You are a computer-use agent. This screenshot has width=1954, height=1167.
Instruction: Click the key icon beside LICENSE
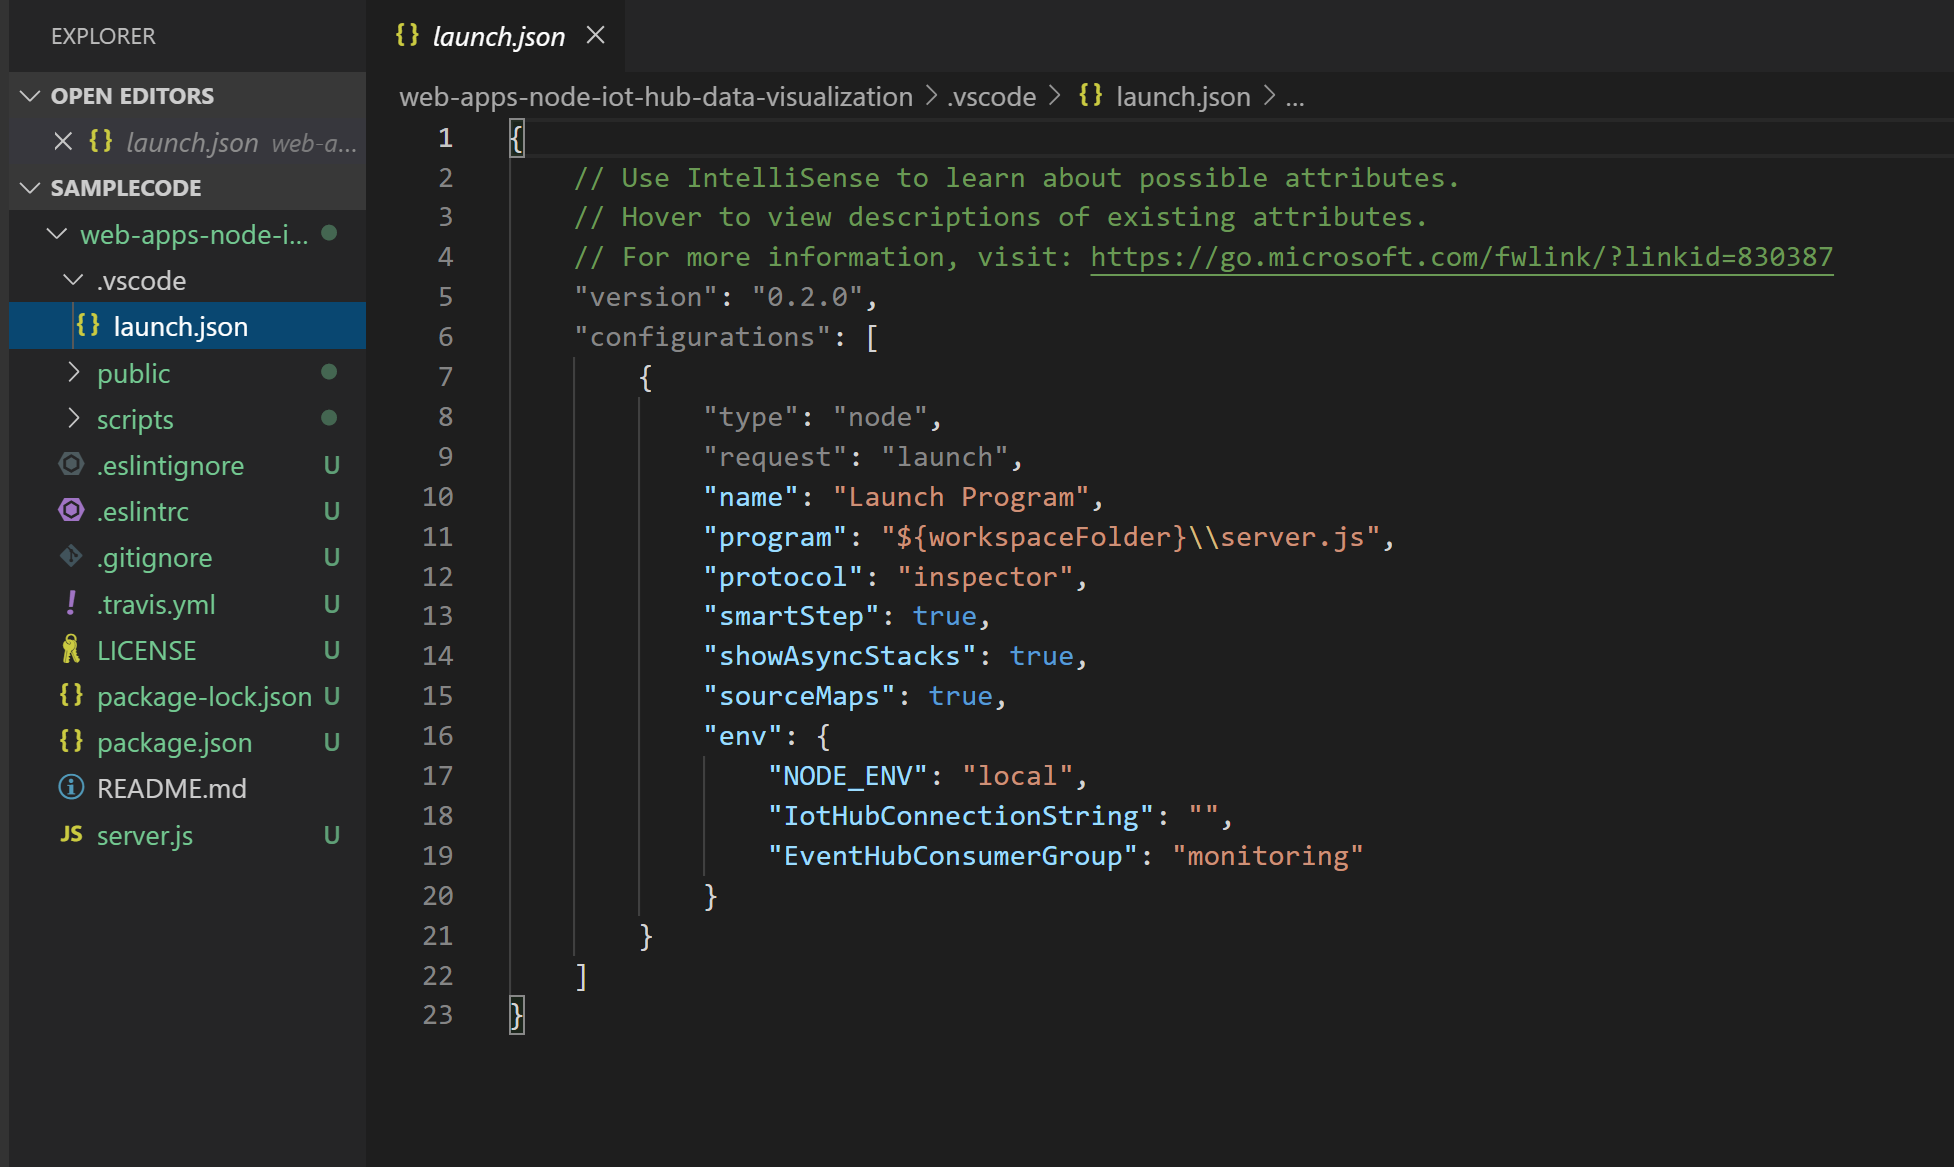click(x=70, y=649)
